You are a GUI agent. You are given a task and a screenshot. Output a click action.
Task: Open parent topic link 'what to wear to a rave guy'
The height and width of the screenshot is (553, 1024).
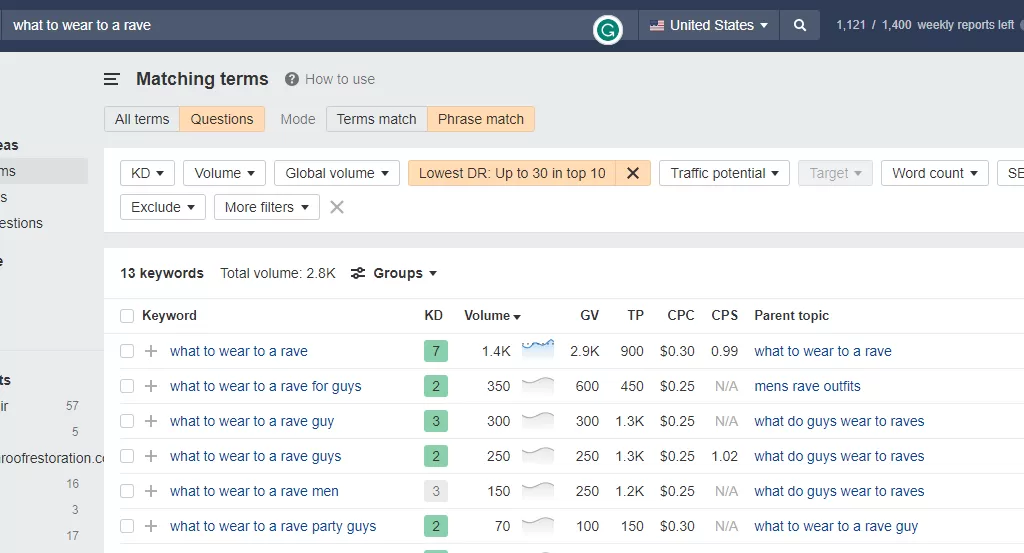click(836, 526)
